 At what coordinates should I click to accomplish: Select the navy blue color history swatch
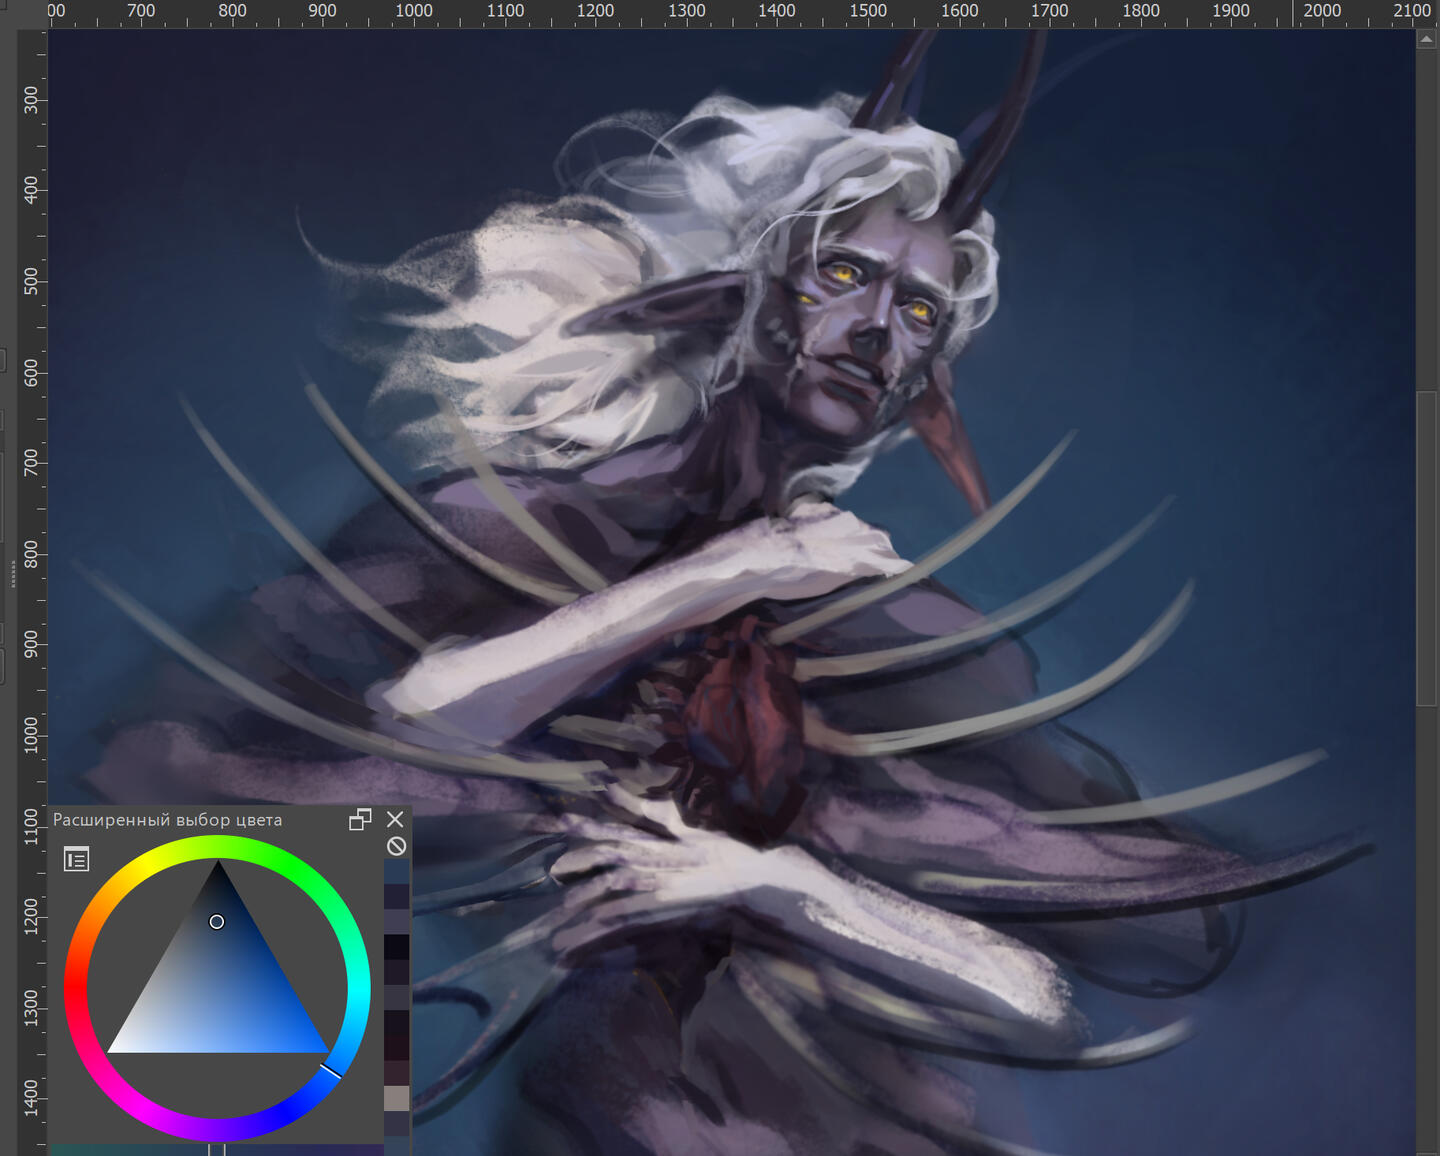(397, 871)
